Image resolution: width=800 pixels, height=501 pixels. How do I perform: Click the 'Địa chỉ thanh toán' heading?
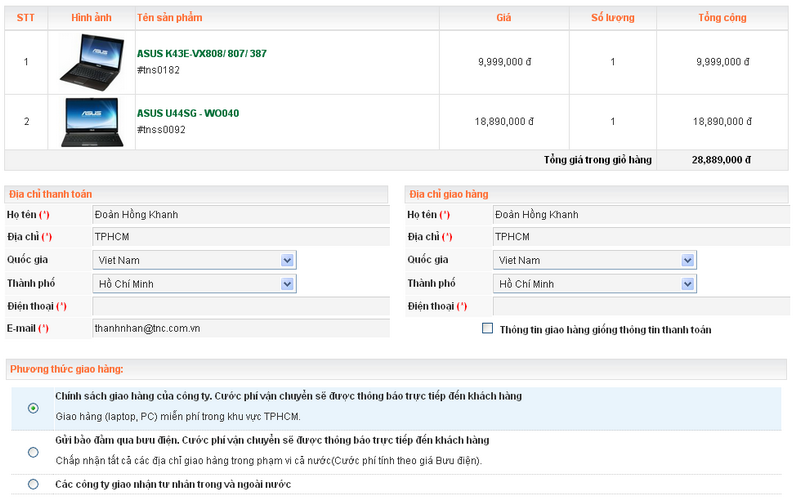pyautogui.click(x=51, y=194)
